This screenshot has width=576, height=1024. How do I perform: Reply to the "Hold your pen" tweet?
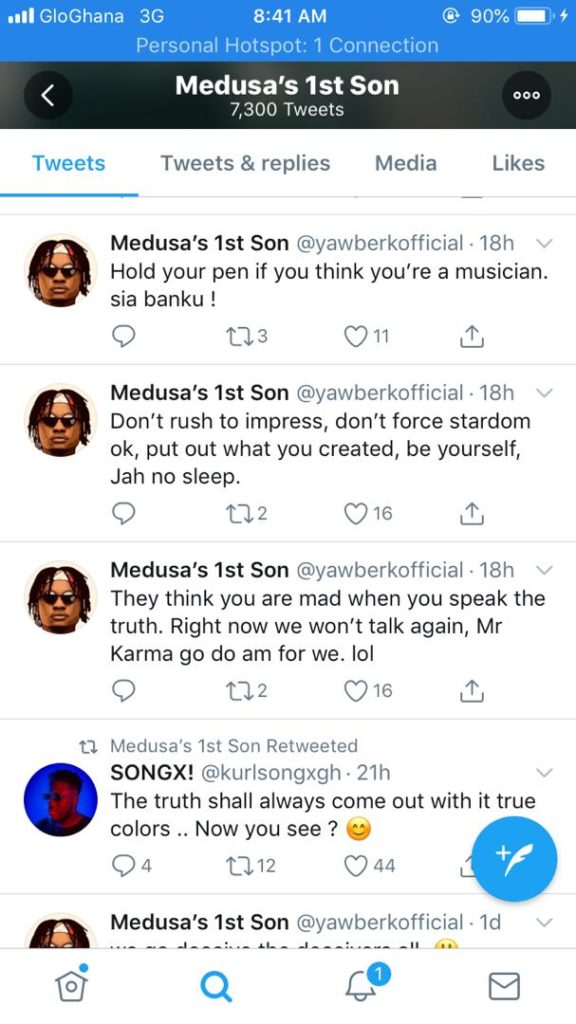click(x=123, y=336)
